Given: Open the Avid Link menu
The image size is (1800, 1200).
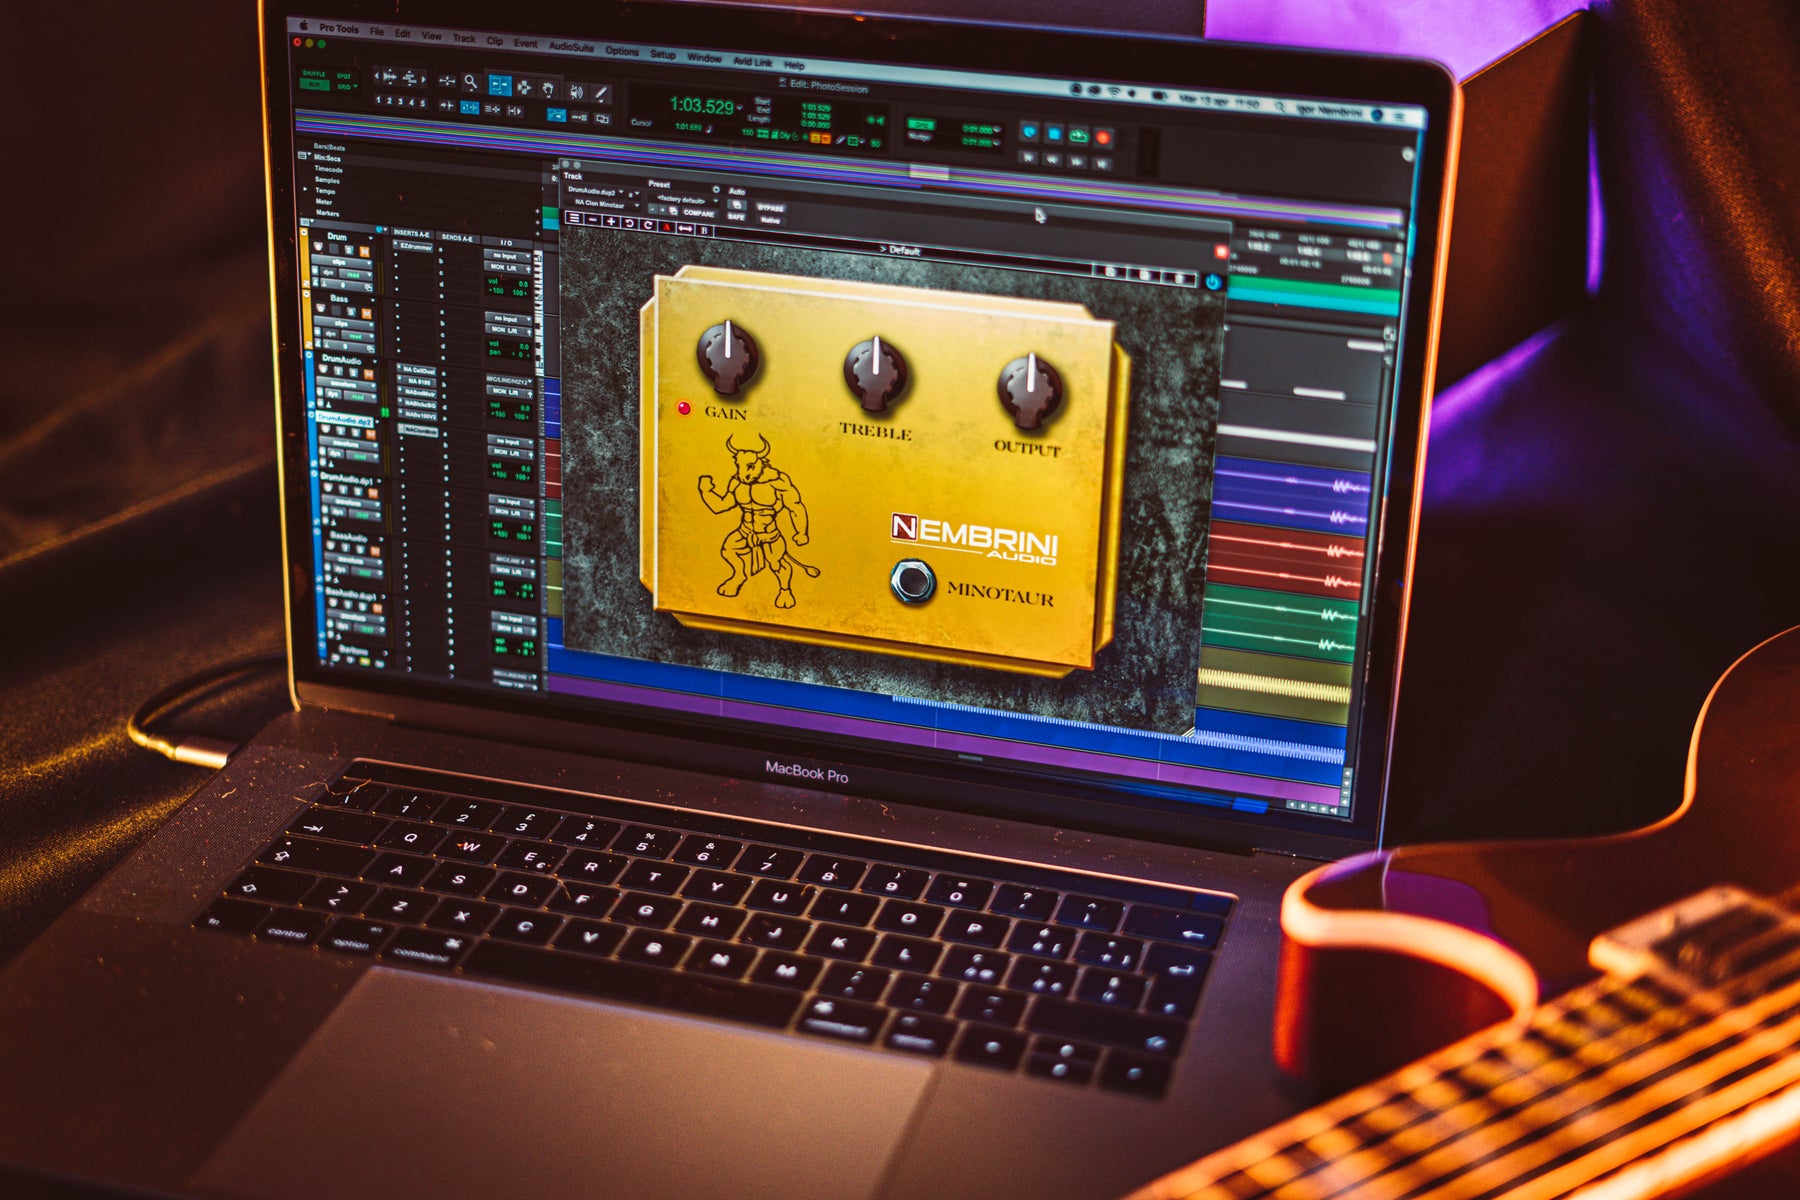Looking at the screenshot, I should click(x=753, y=62).
